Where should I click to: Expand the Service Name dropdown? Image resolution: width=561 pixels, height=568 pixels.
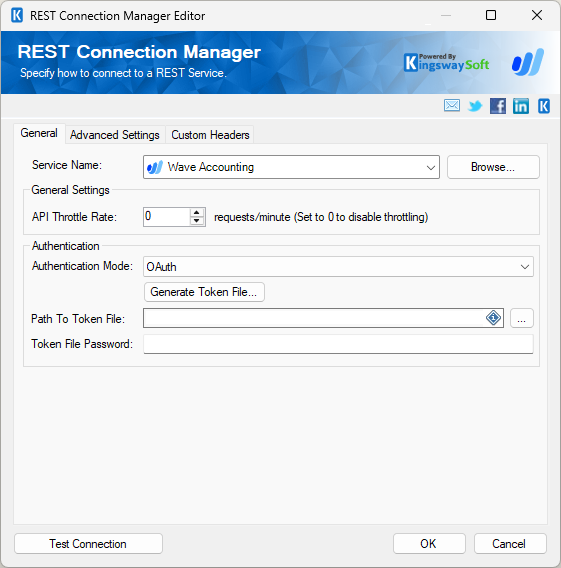(x=430, y=167)
